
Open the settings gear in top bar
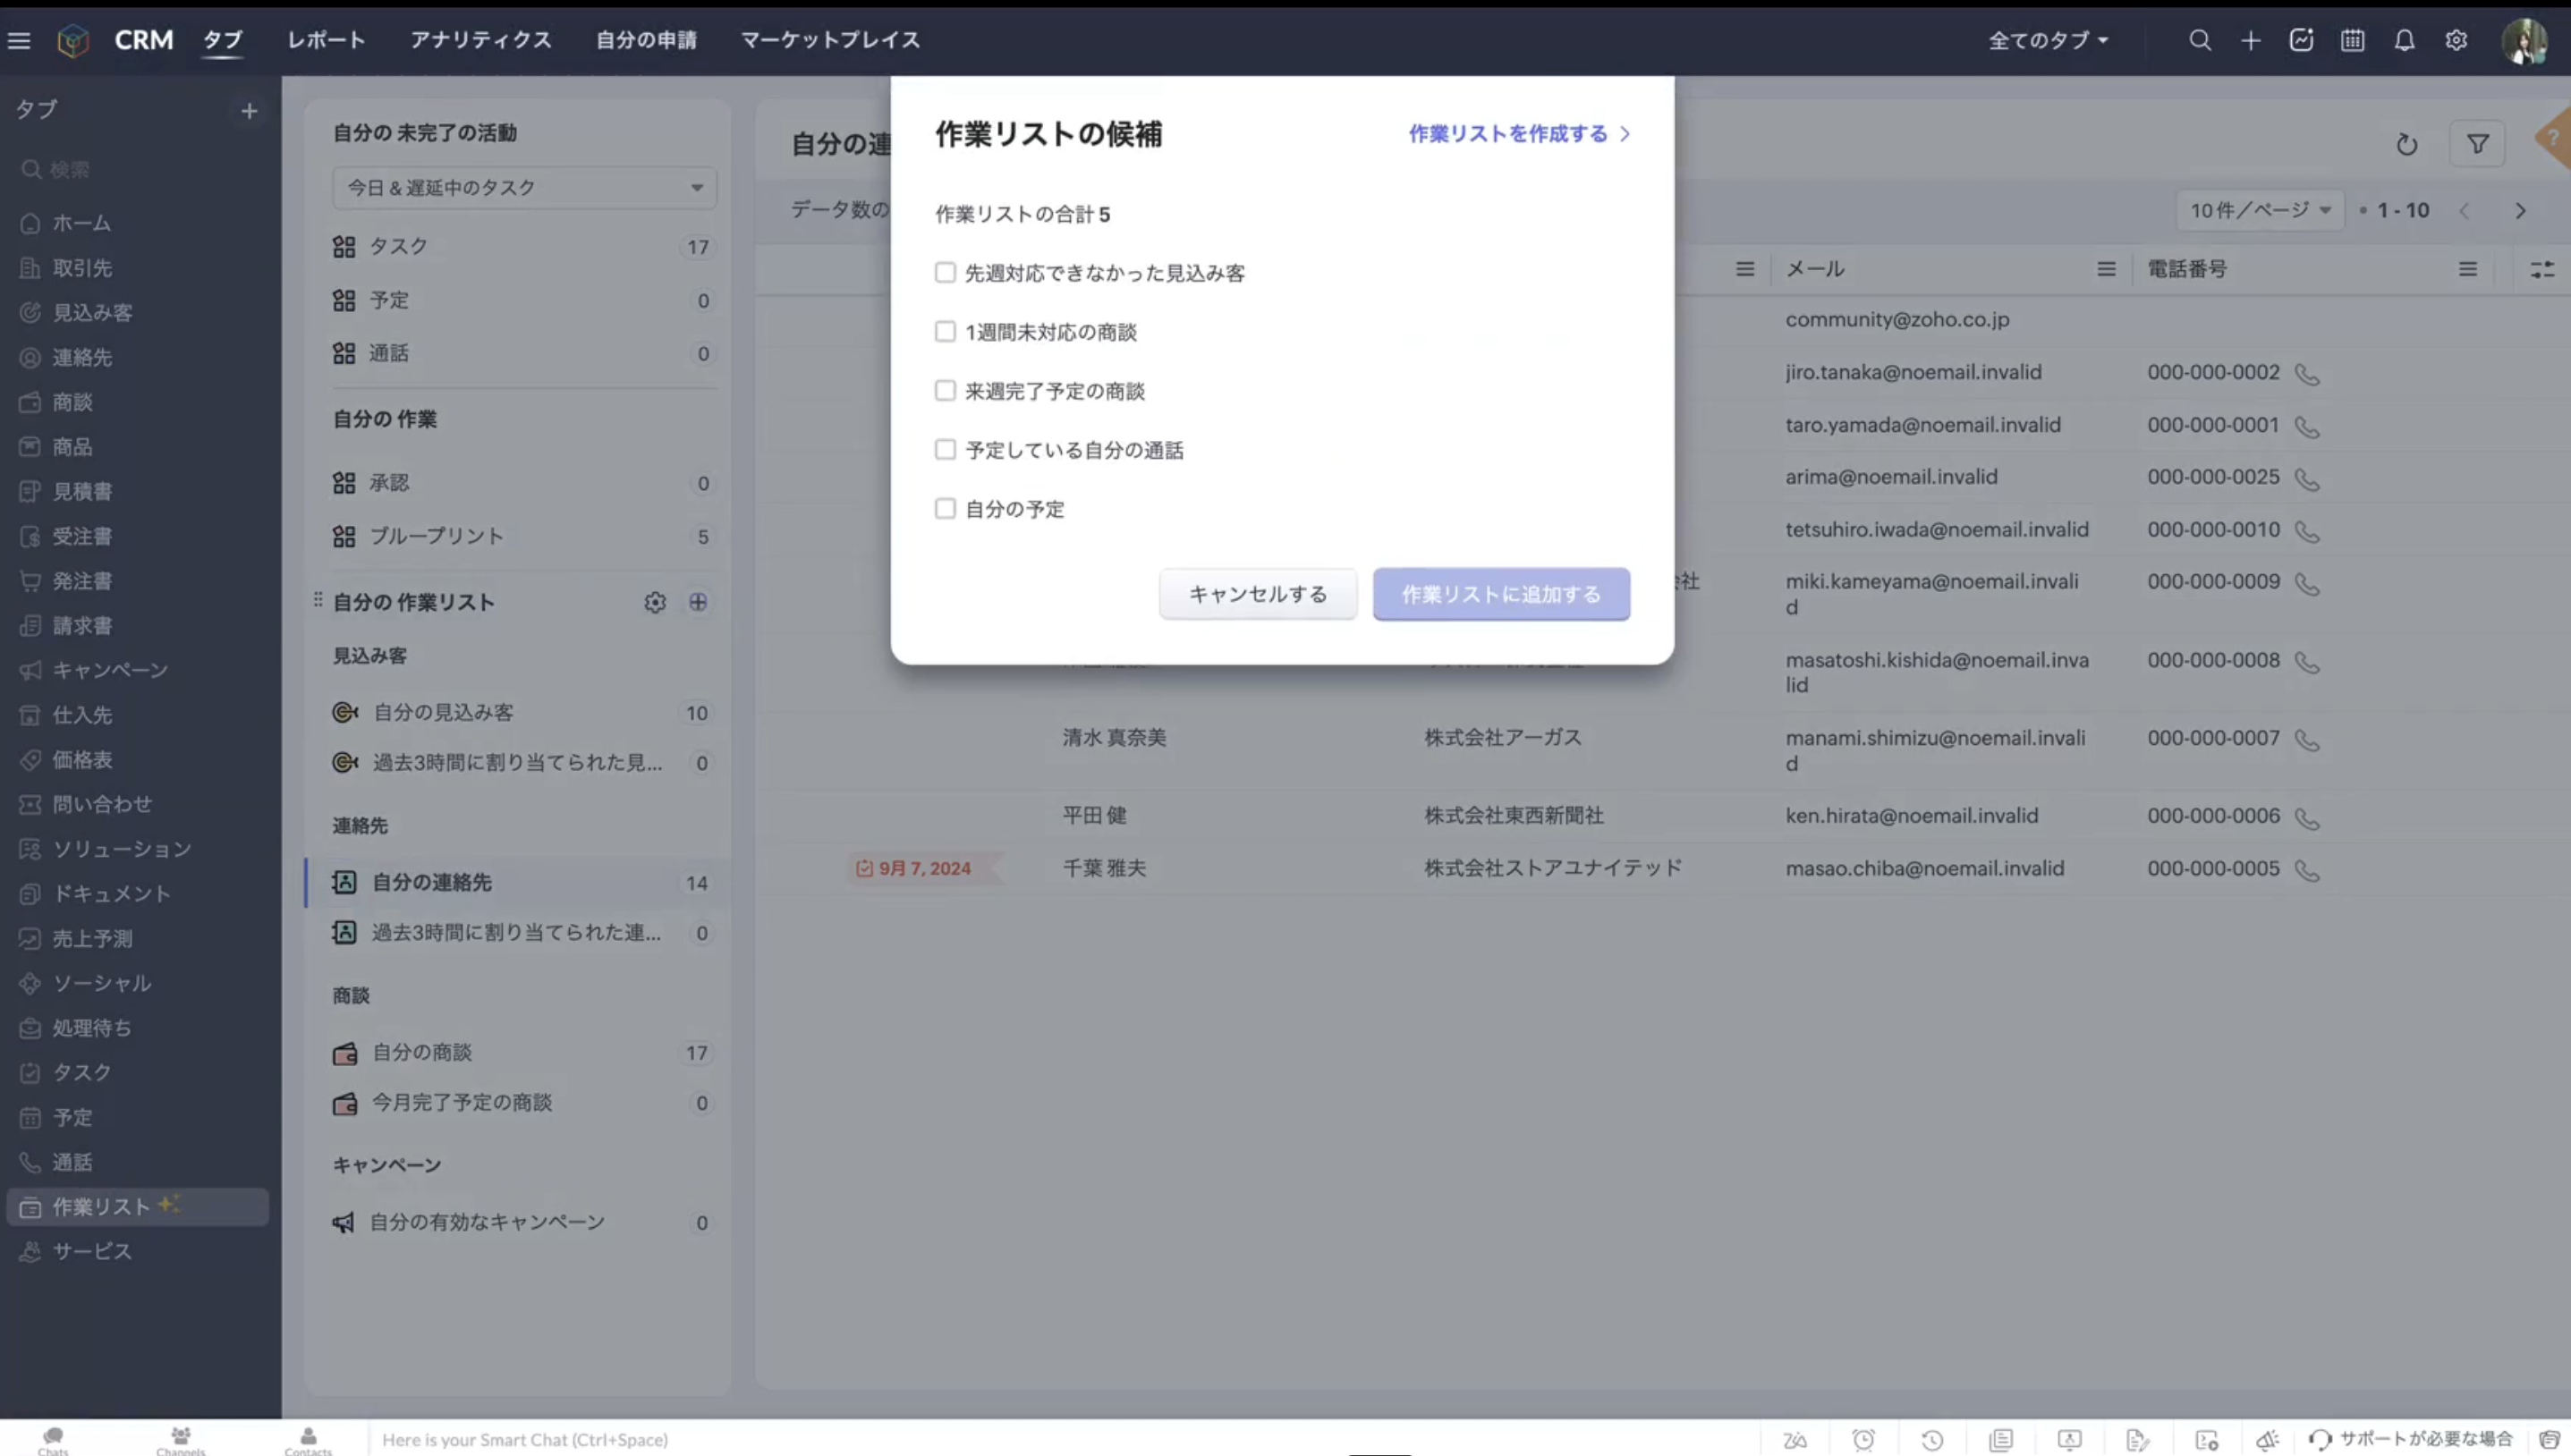tap(2456, 40)
